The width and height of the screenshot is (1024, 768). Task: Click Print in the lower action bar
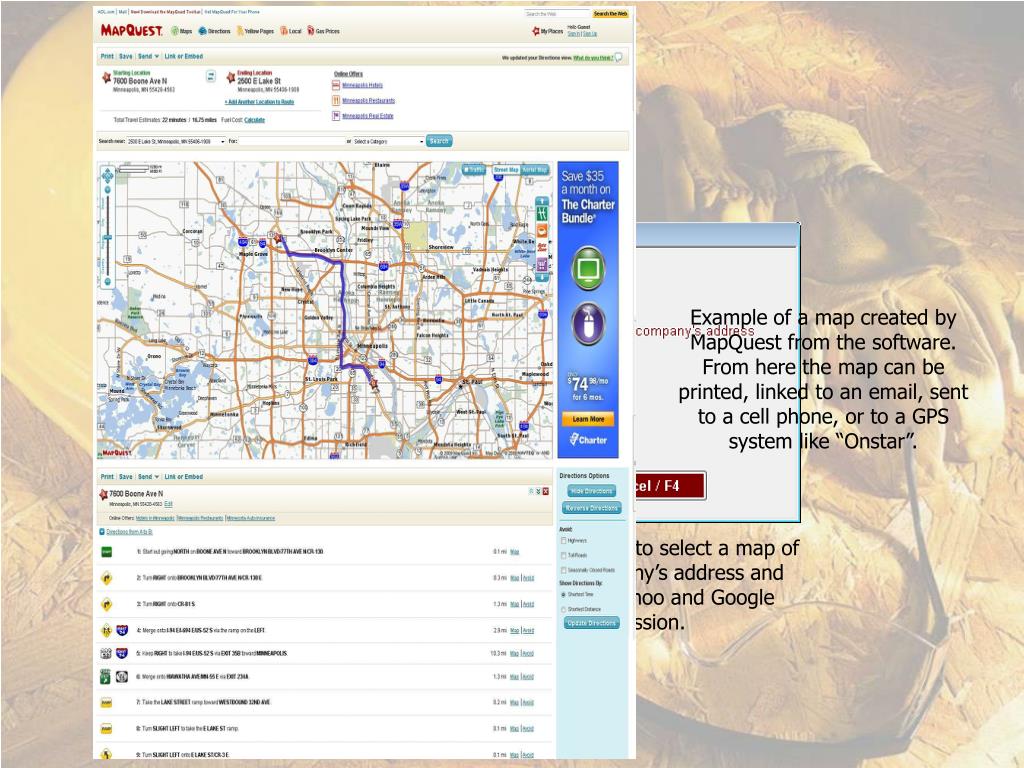click(x=107, y=477)
